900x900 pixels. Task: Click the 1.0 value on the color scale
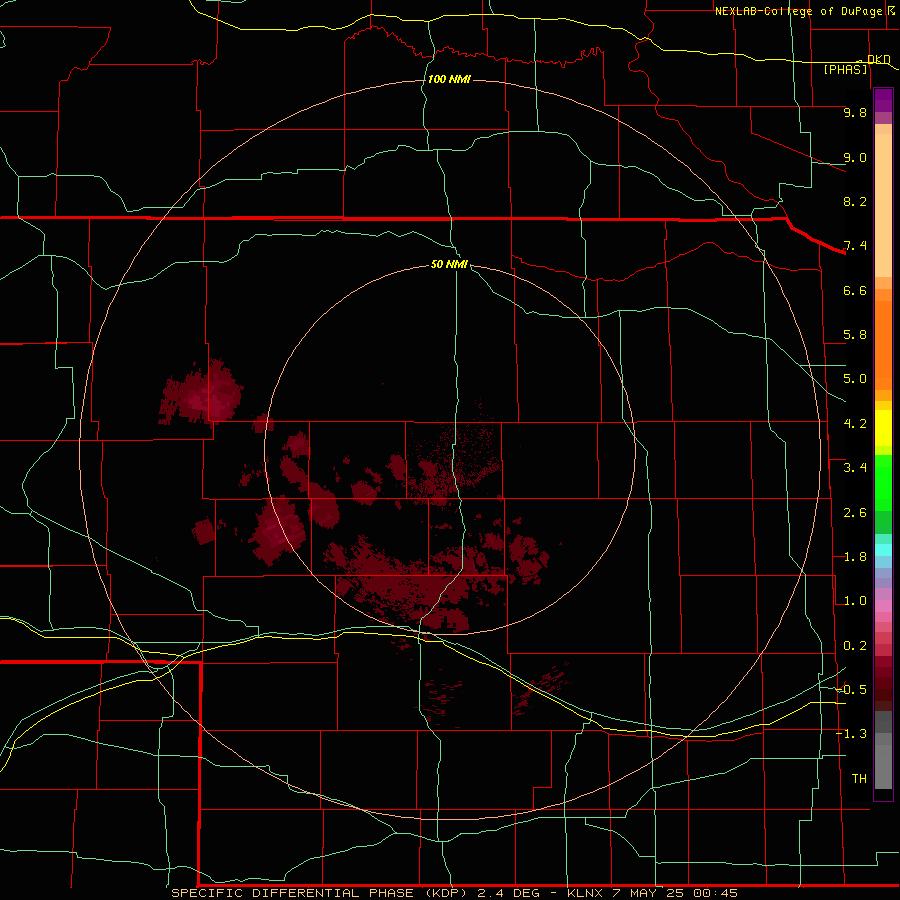coord(855,601)
